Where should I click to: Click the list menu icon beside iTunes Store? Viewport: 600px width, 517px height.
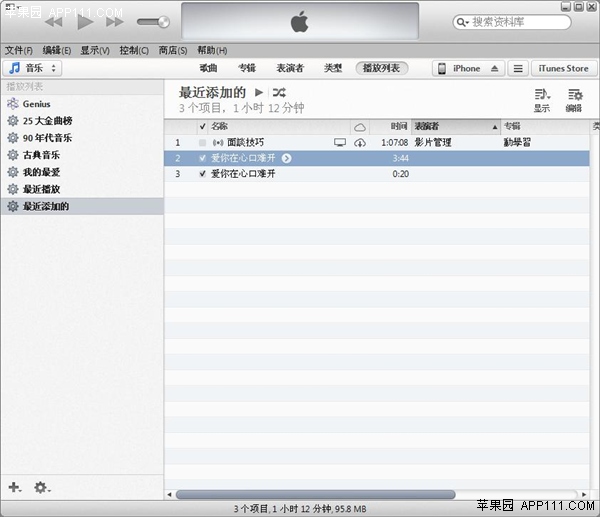click(x=517, y=69)
